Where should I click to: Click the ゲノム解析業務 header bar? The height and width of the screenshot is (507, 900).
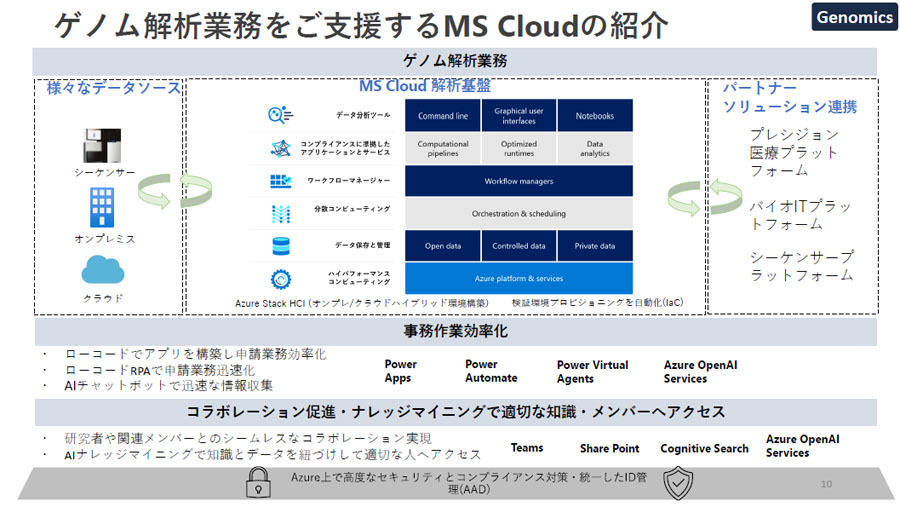[x=455, y=61]
